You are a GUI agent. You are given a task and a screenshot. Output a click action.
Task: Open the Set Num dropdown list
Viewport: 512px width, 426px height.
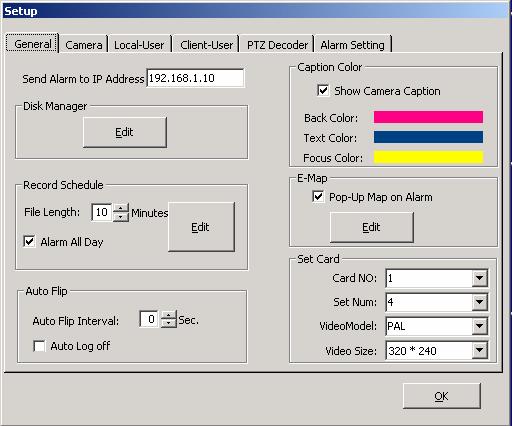(479, 302)
